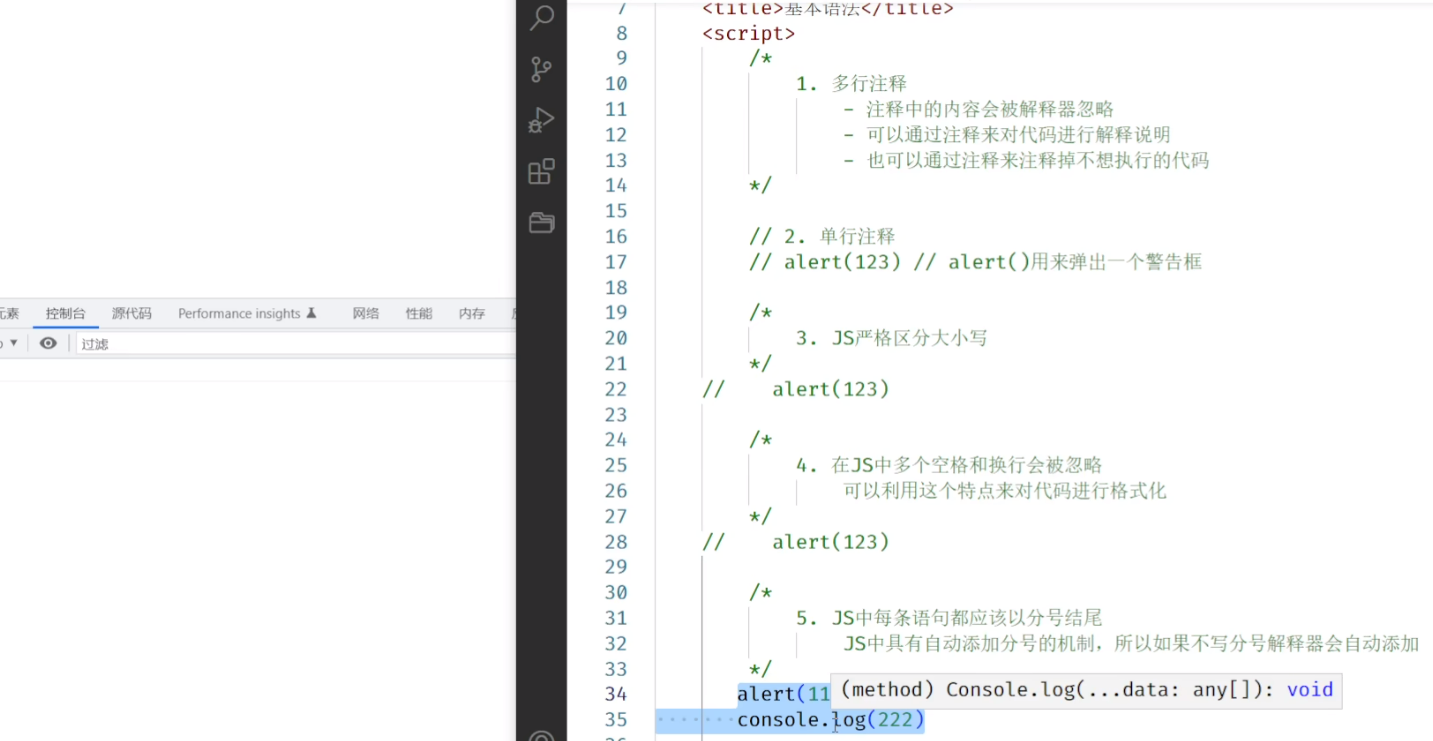
Task: Switch to the 性能 tab in DevTools
Action: click(x=419, y=313)
